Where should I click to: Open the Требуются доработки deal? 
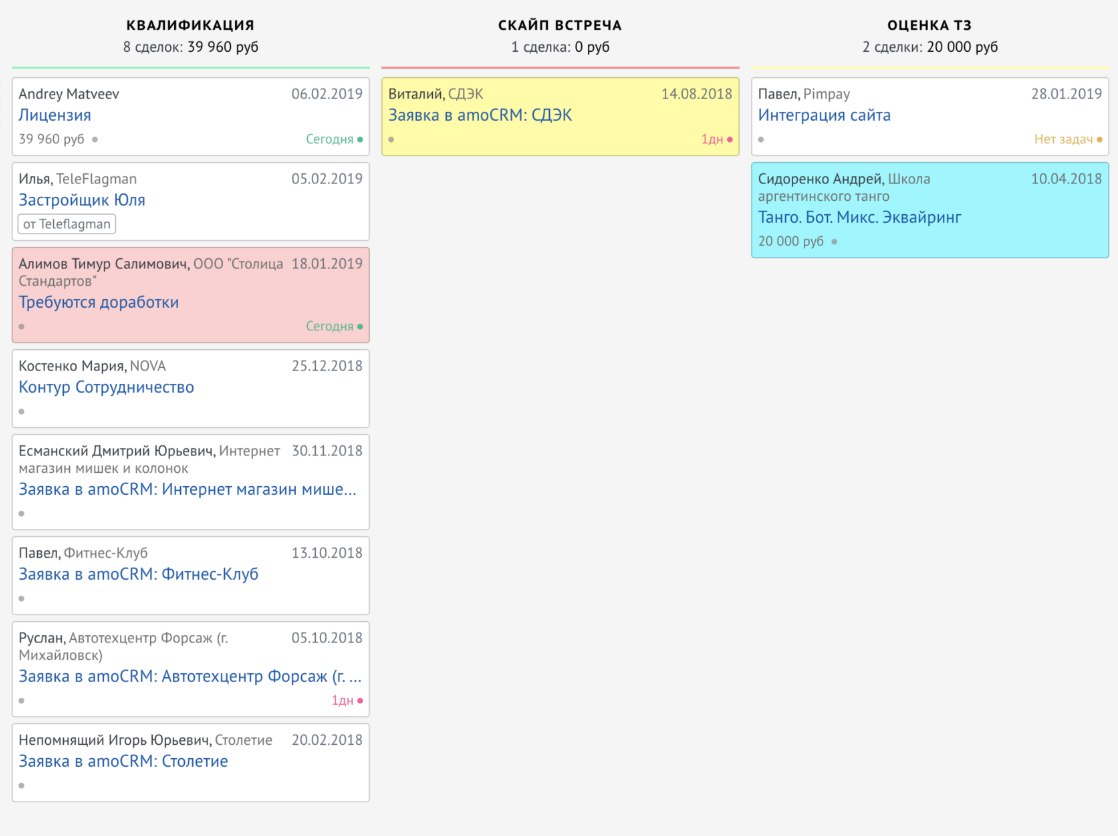[98, 302]
